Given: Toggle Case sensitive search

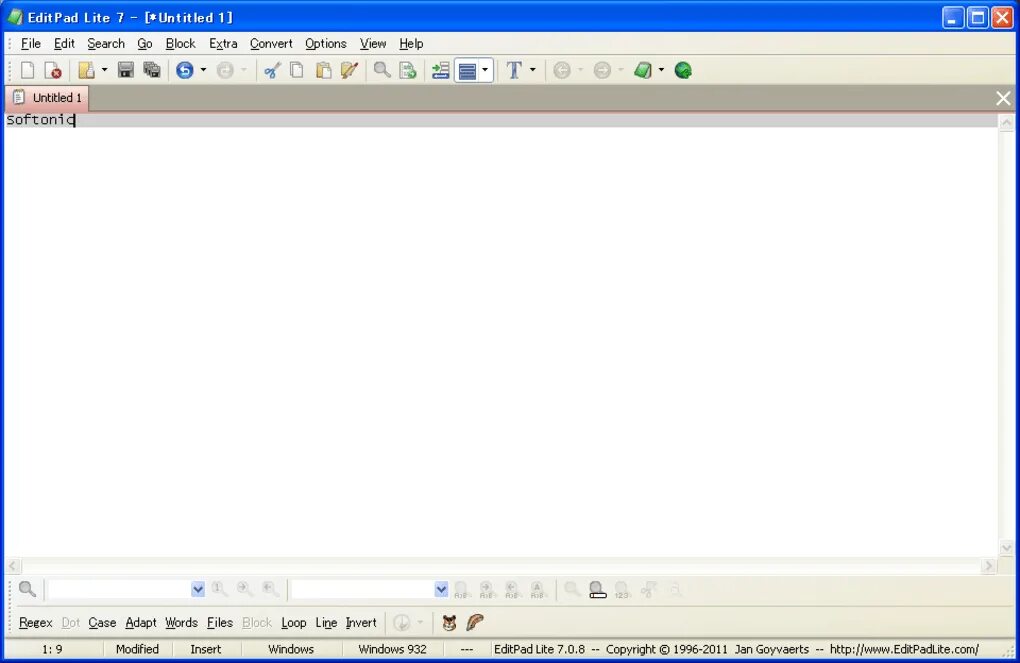Looking at the screenshot, I should point(102,622).
